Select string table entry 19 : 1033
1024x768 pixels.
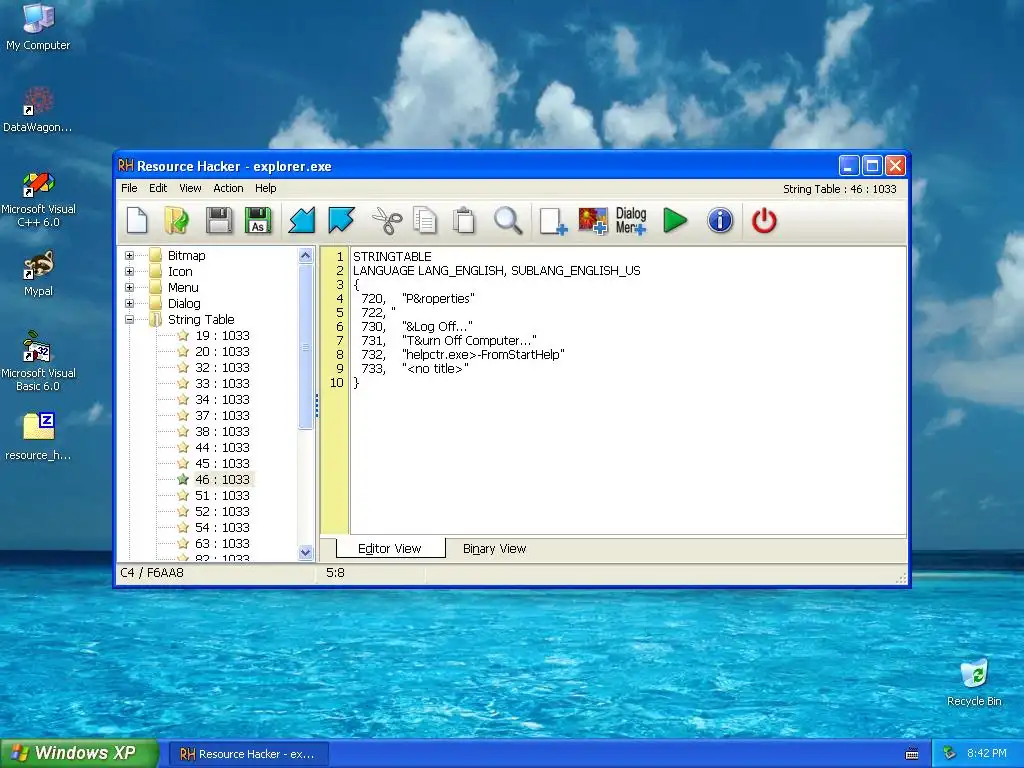tap(222, 336)
